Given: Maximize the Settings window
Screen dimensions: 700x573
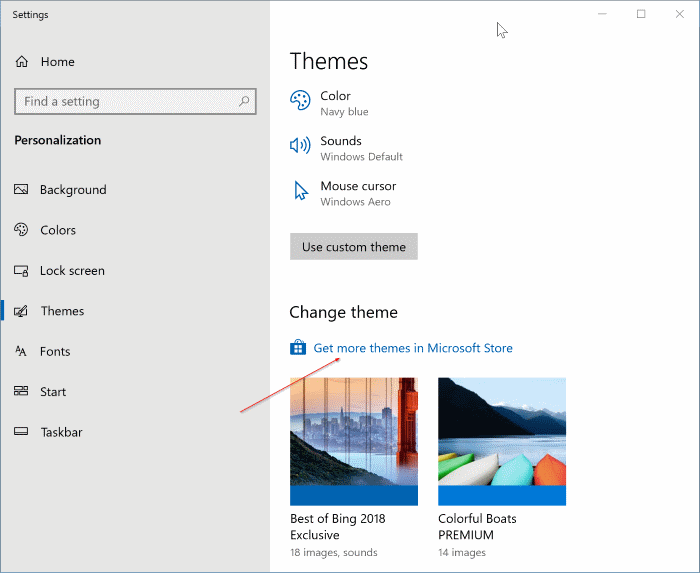Looking at the screenshot, I should pyautogui.click(x=641, y=14).
